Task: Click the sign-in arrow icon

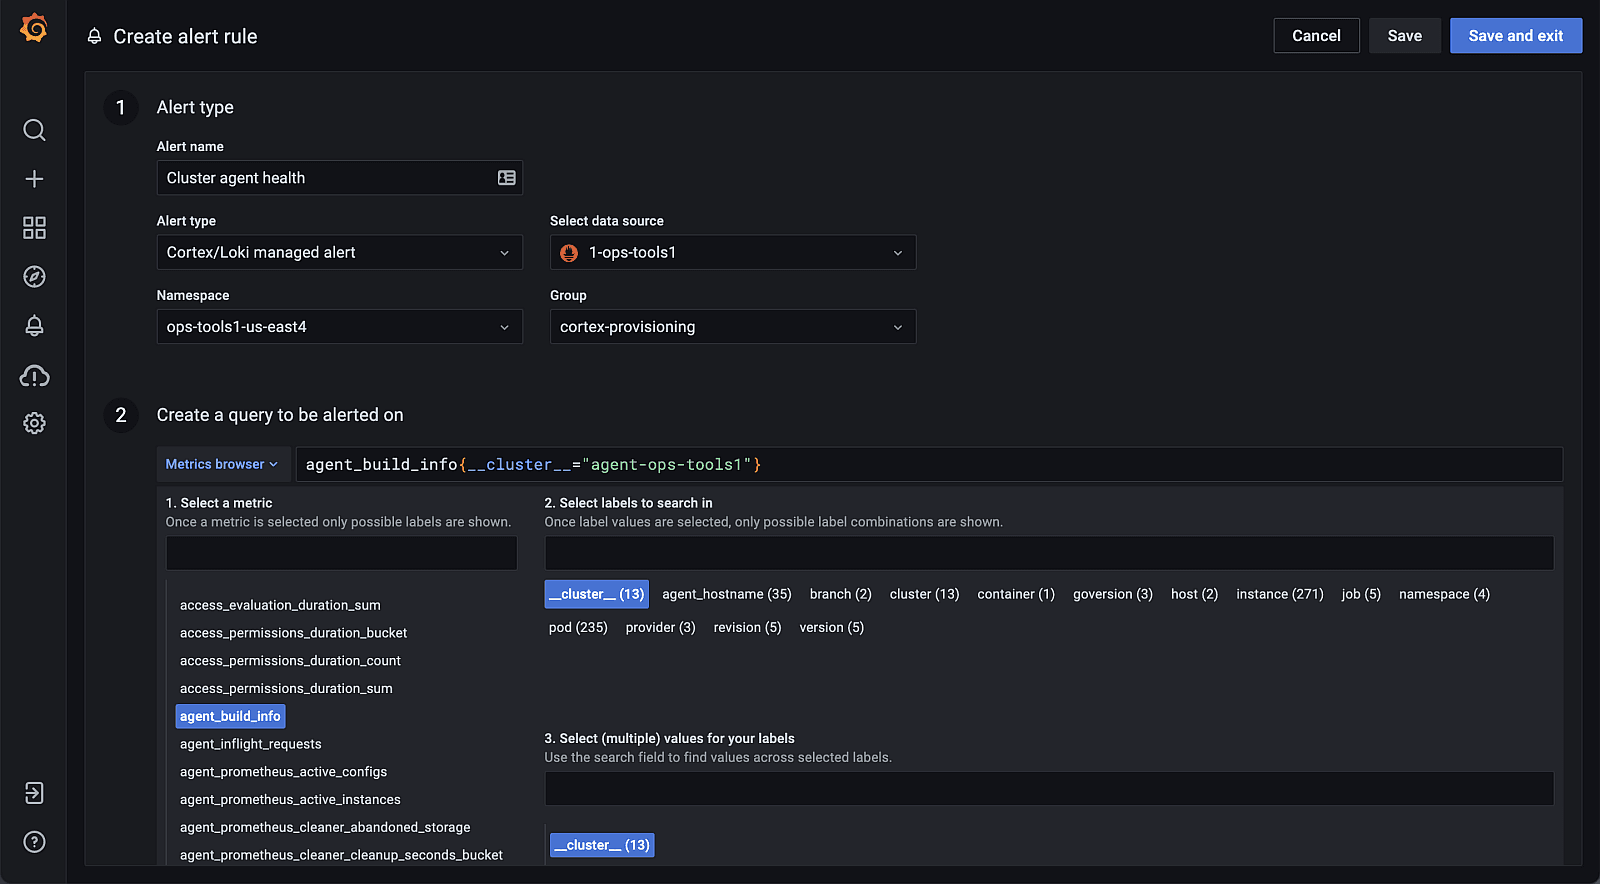Action: pyautogui.click(x=34, y=793)
